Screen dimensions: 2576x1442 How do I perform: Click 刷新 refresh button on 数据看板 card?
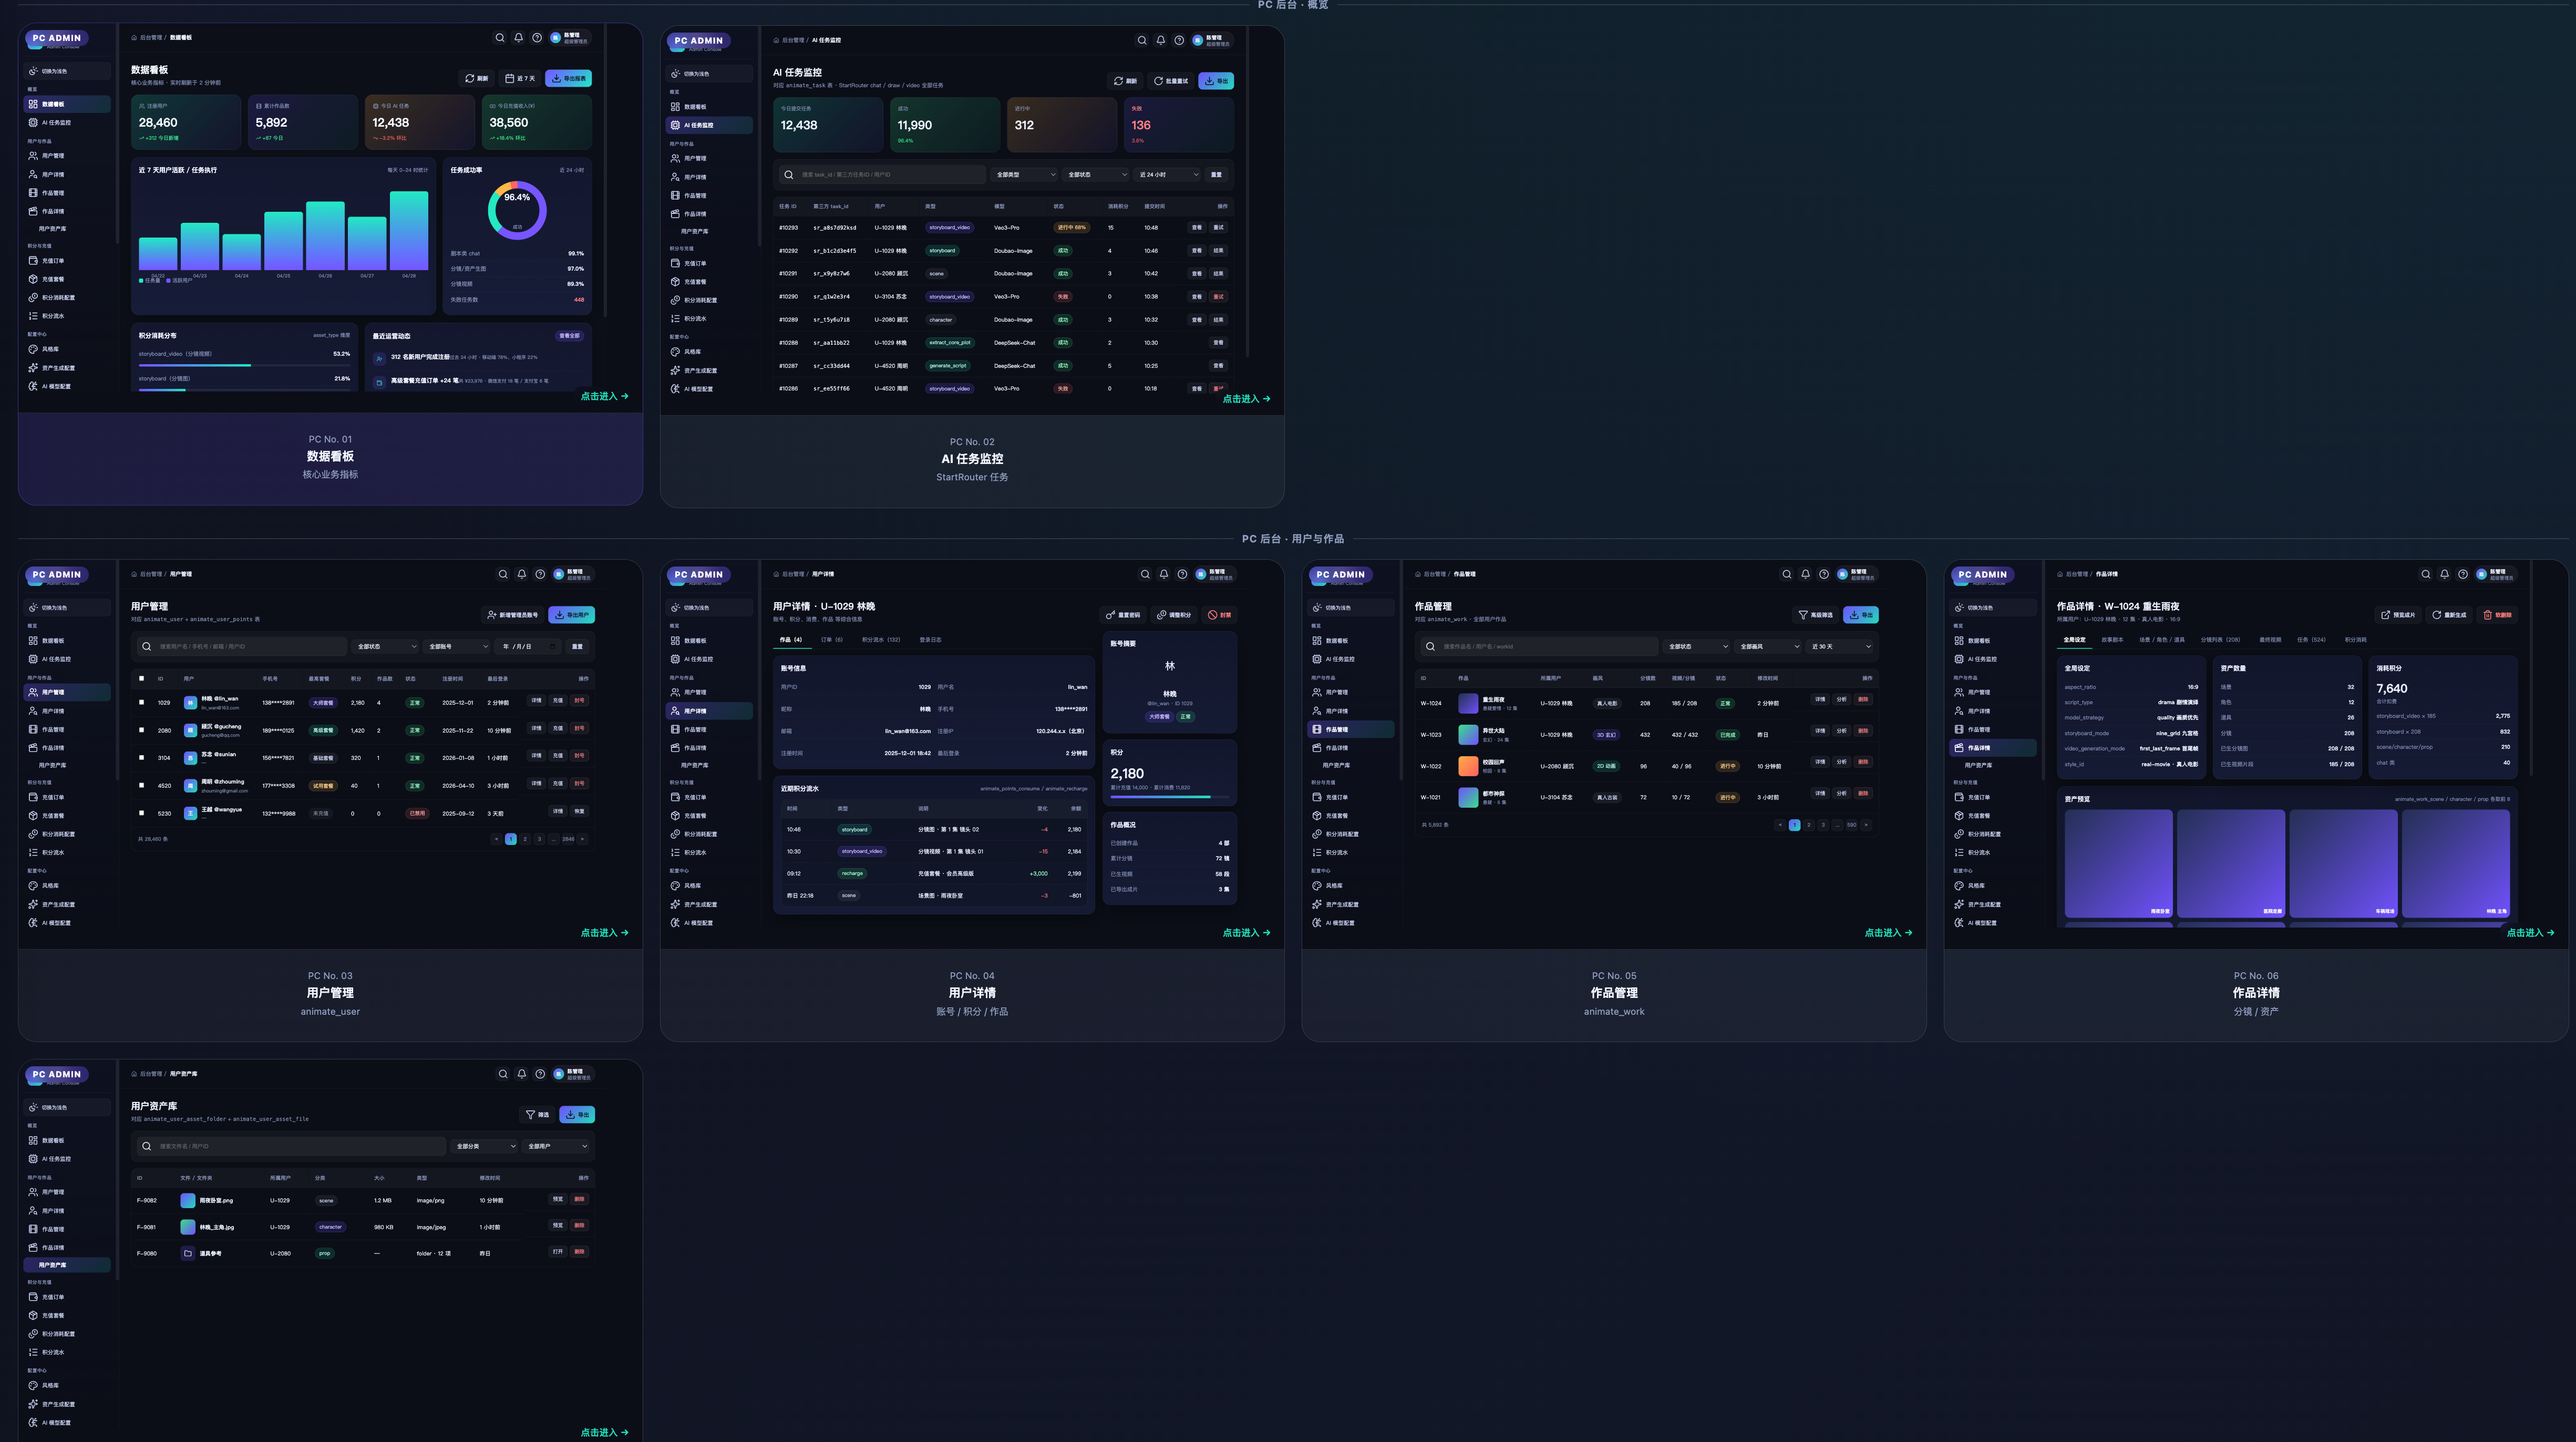[477, 78]
